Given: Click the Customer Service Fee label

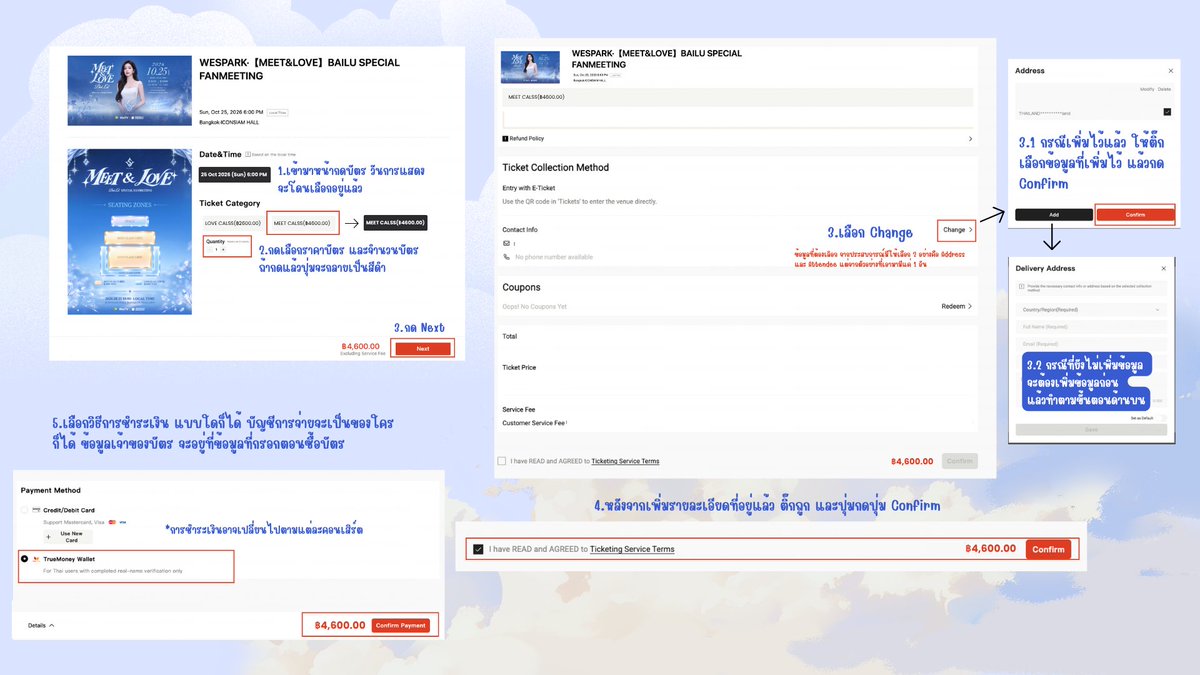Looking at the screenshot, I should click(534, 423).
